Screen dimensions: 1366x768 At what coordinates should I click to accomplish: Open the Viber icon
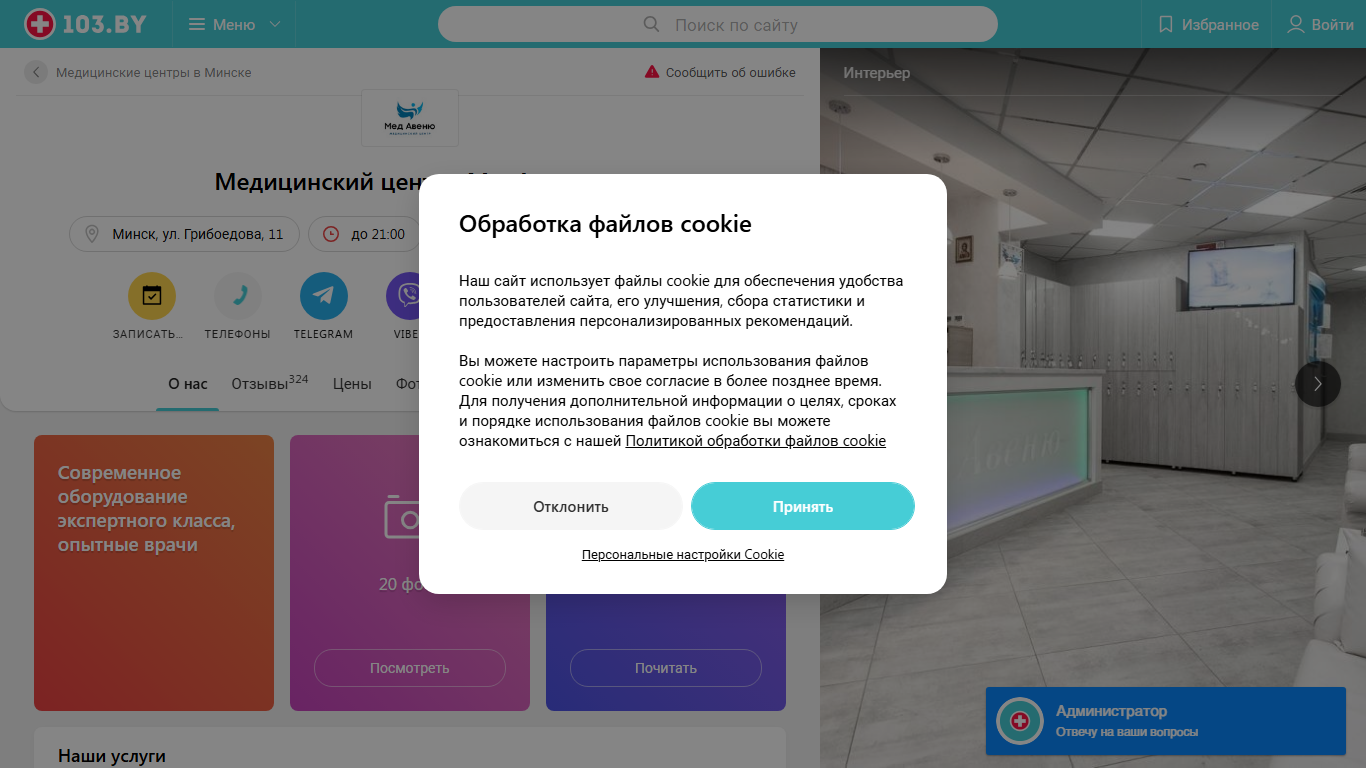click(x=404, y=296)
